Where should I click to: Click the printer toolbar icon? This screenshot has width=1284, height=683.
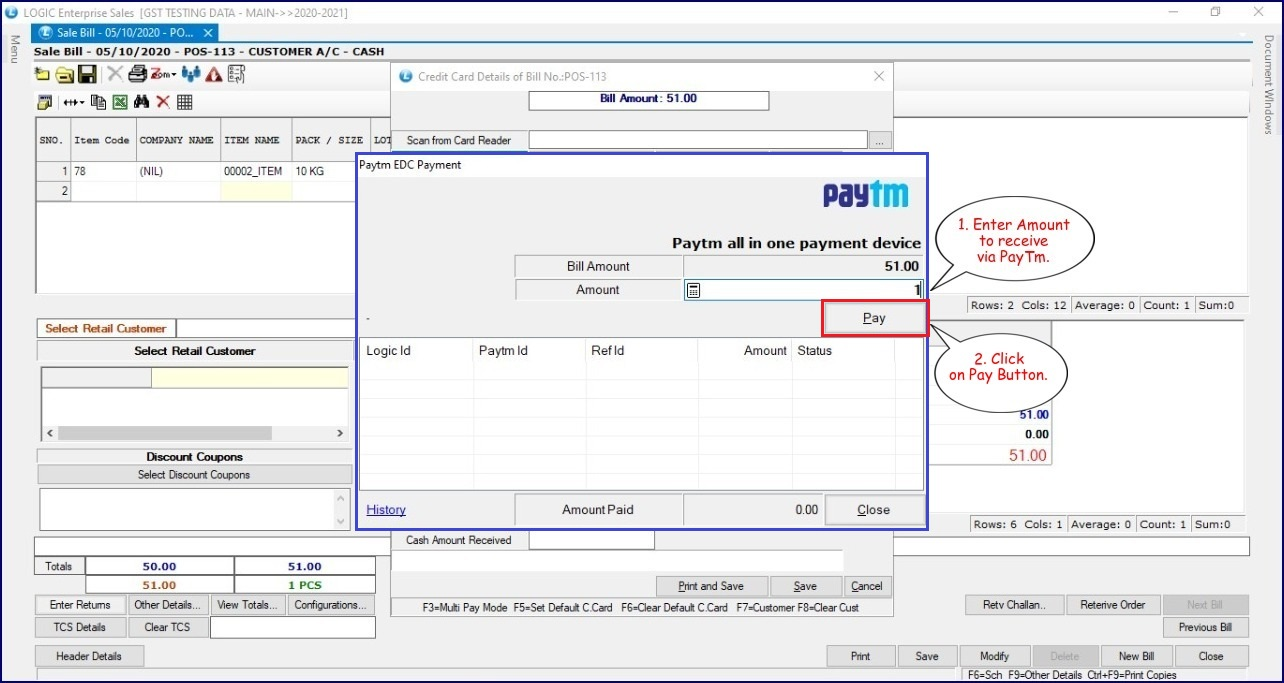click(x=137, y=75)
